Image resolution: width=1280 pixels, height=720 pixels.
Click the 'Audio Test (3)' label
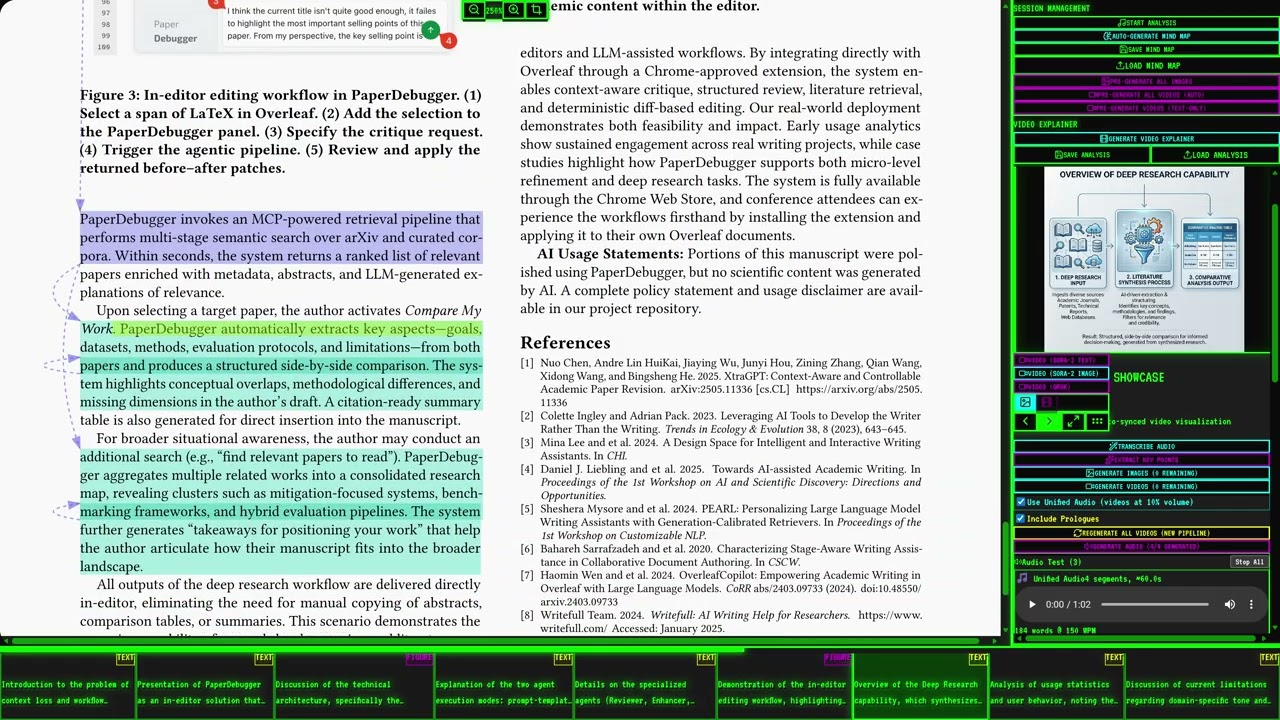point(1050,562)
